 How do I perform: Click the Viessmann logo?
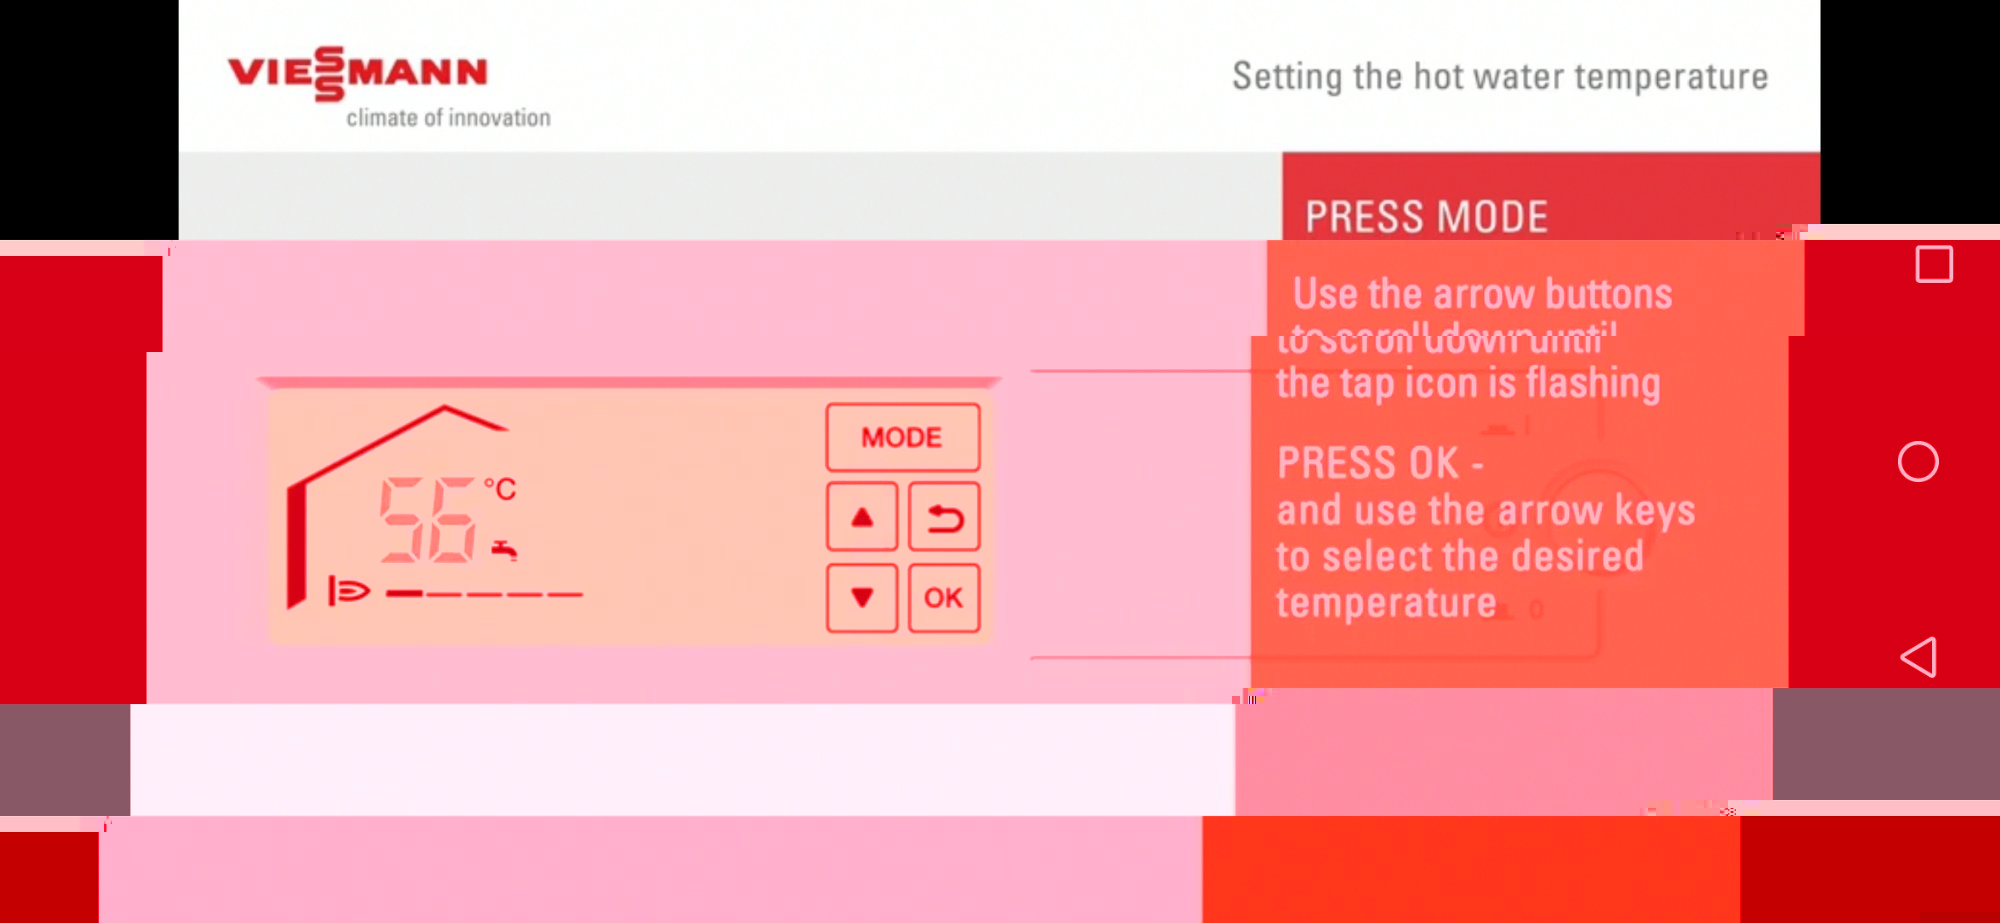point(357,74)
